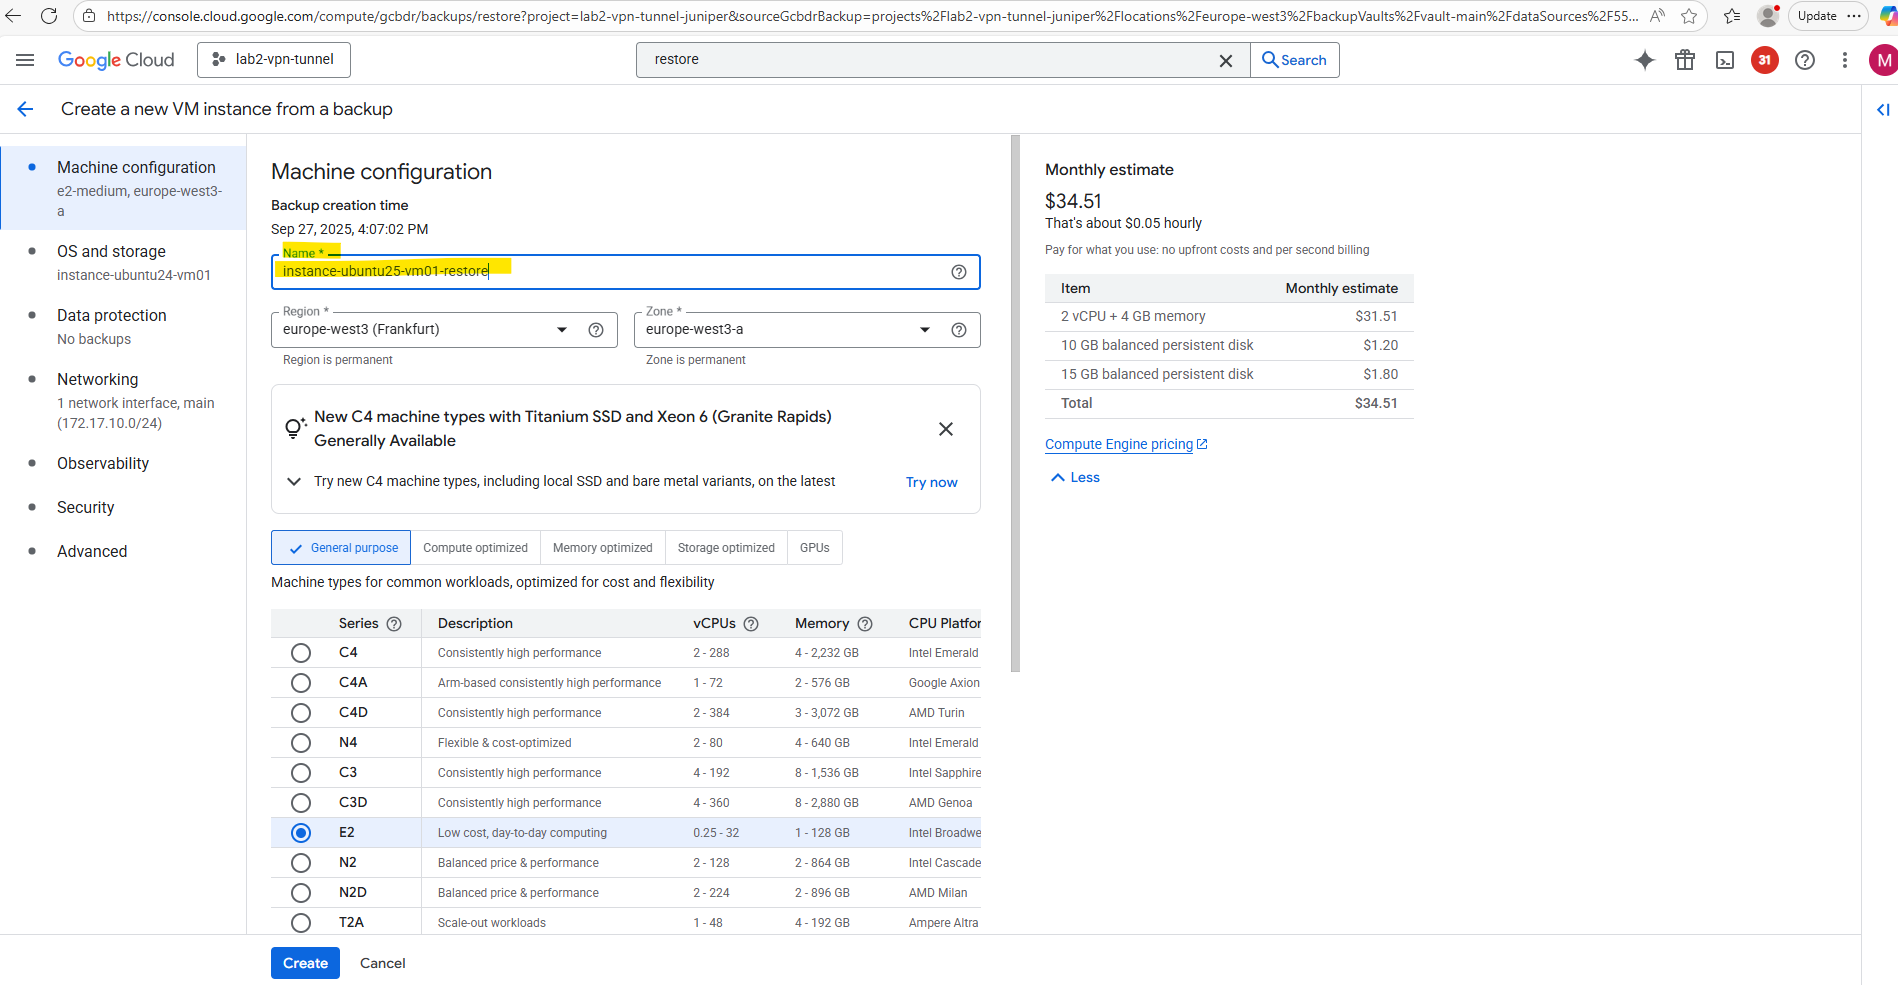Go back using the left arrow
1898x985 pixels.
click(x=26, y=109)
